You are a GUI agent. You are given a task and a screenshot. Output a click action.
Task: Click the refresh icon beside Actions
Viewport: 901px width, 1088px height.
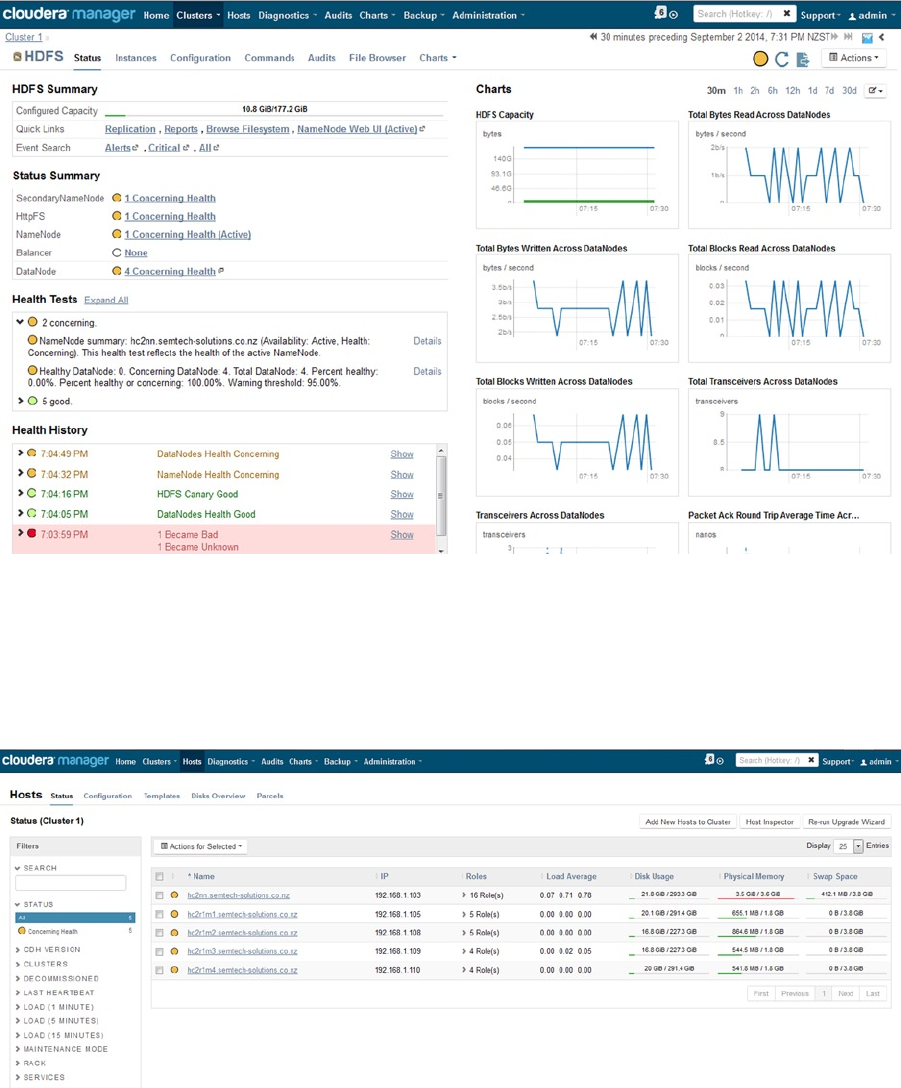782,59
